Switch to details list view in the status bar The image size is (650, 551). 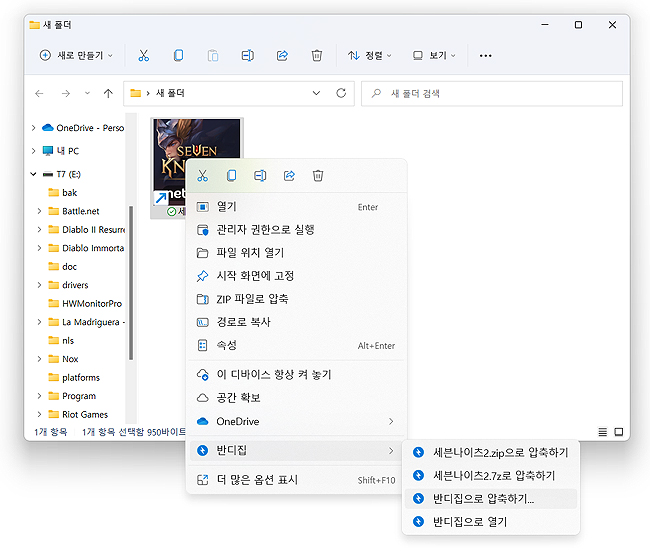[x=602, y=432]
